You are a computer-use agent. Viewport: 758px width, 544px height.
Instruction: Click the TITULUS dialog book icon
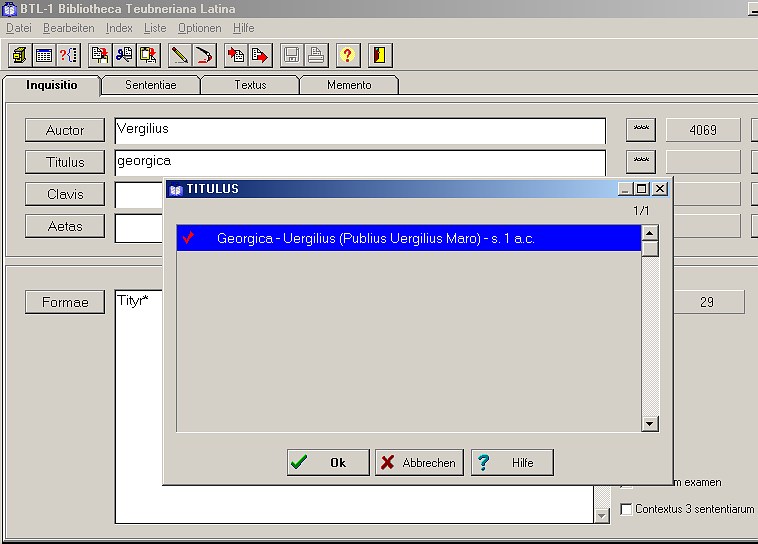tap(176, 189)
